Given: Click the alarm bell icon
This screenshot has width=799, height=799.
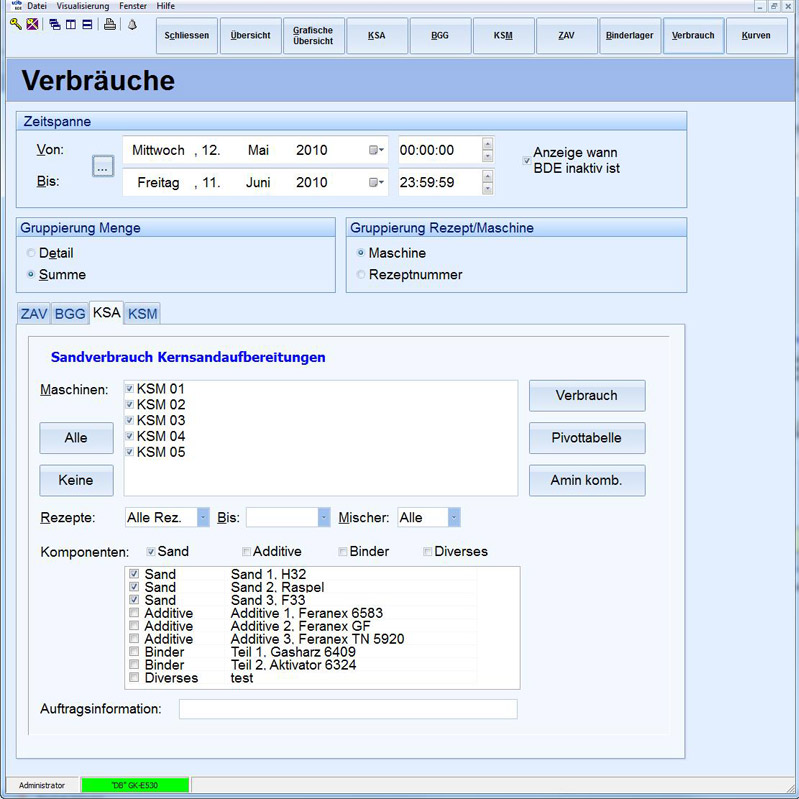Looking at the screenshot, I should click(132, 24).
